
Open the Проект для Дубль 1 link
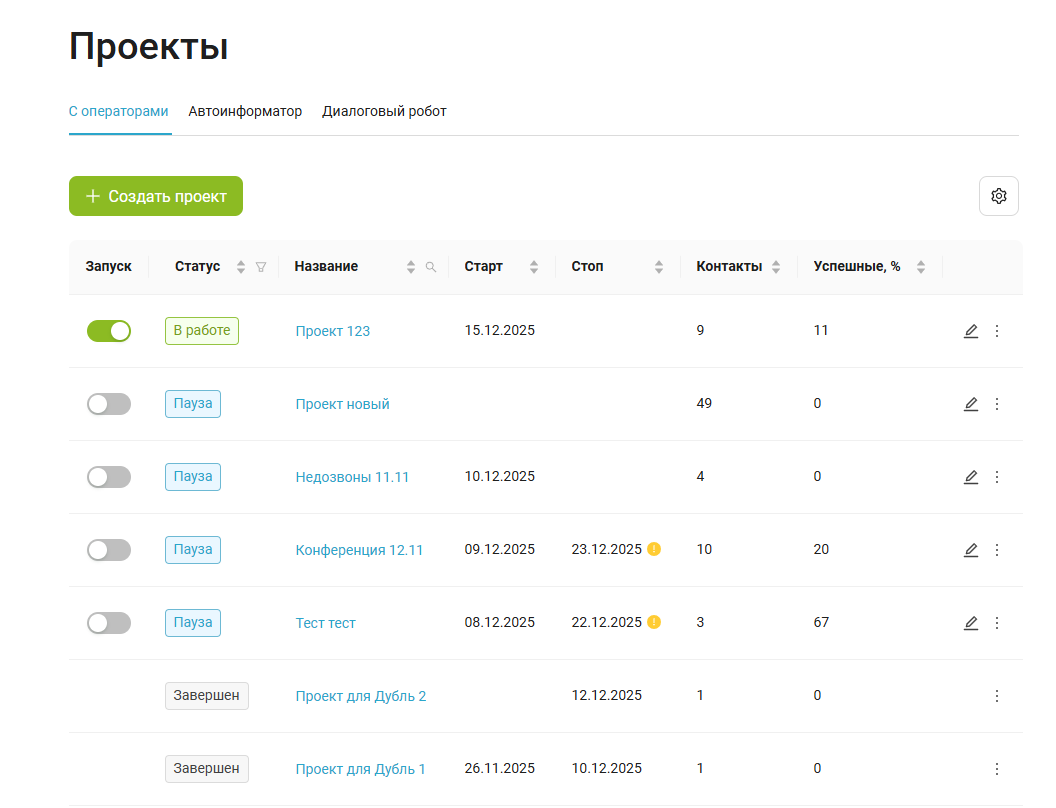click(x=360, y=769)
